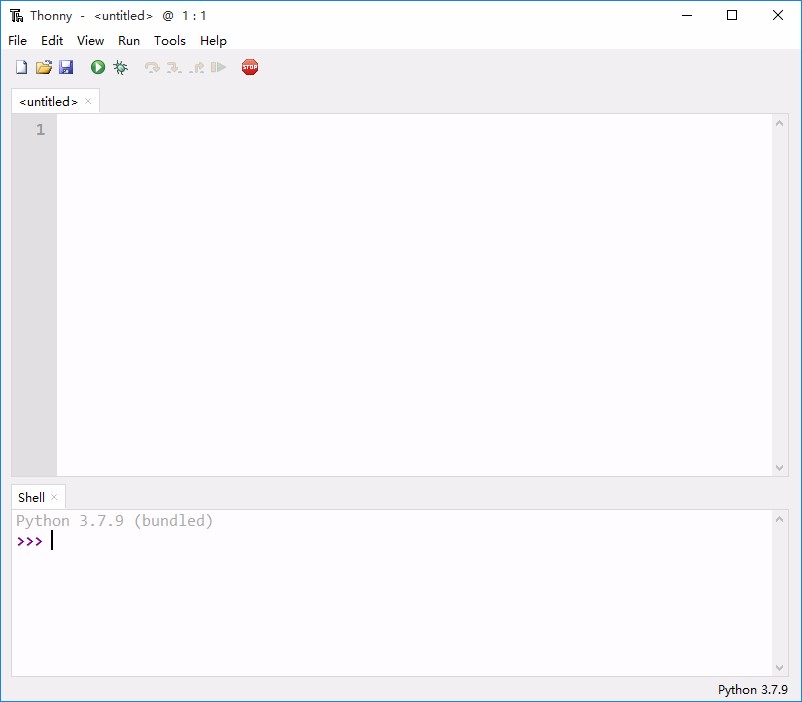Open the View menu
The image size is (802, 702).
(x=91, y=40)
